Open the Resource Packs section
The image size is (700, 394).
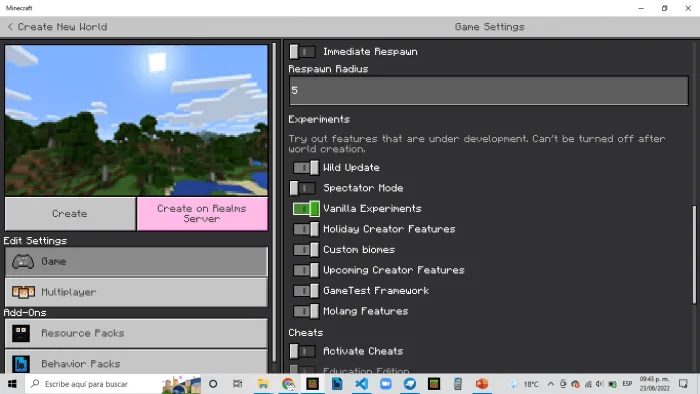(136, 333)
